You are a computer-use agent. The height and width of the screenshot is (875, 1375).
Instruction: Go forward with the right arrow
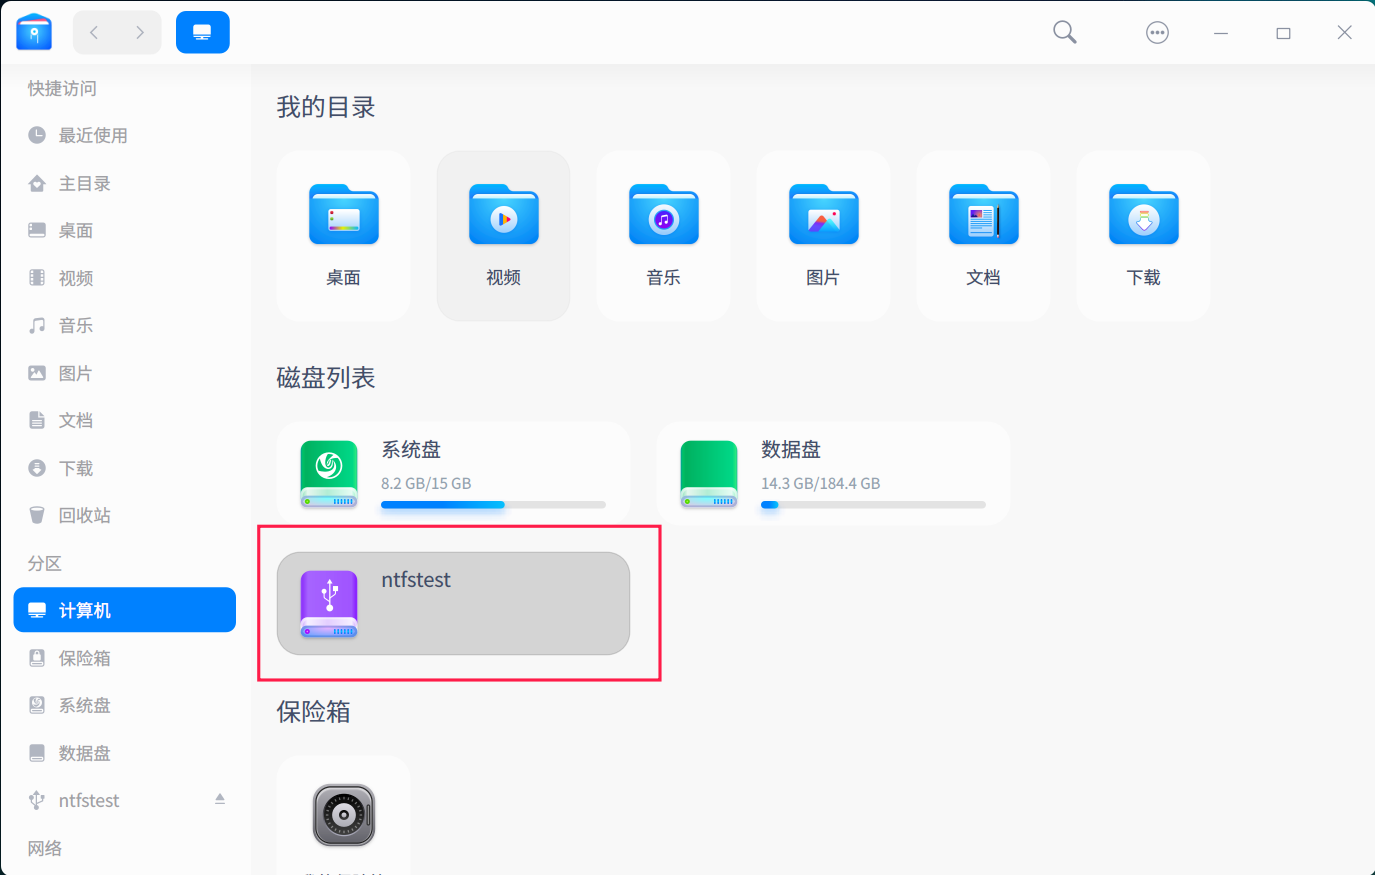pyautogui.click(x=139, y=33)
